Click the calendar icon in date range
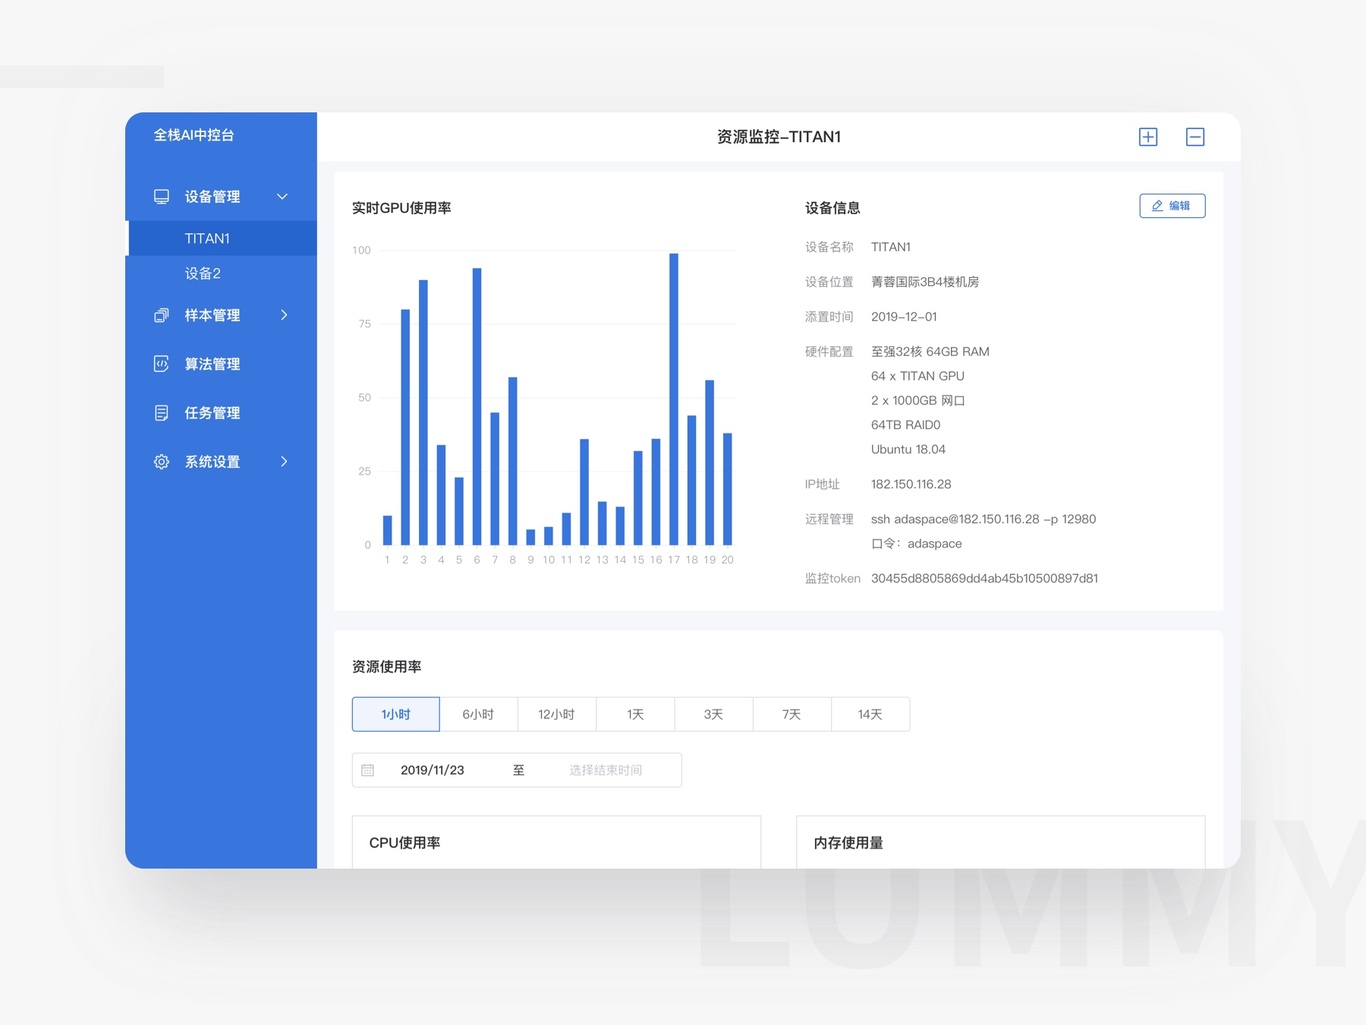 coord(368,770)
